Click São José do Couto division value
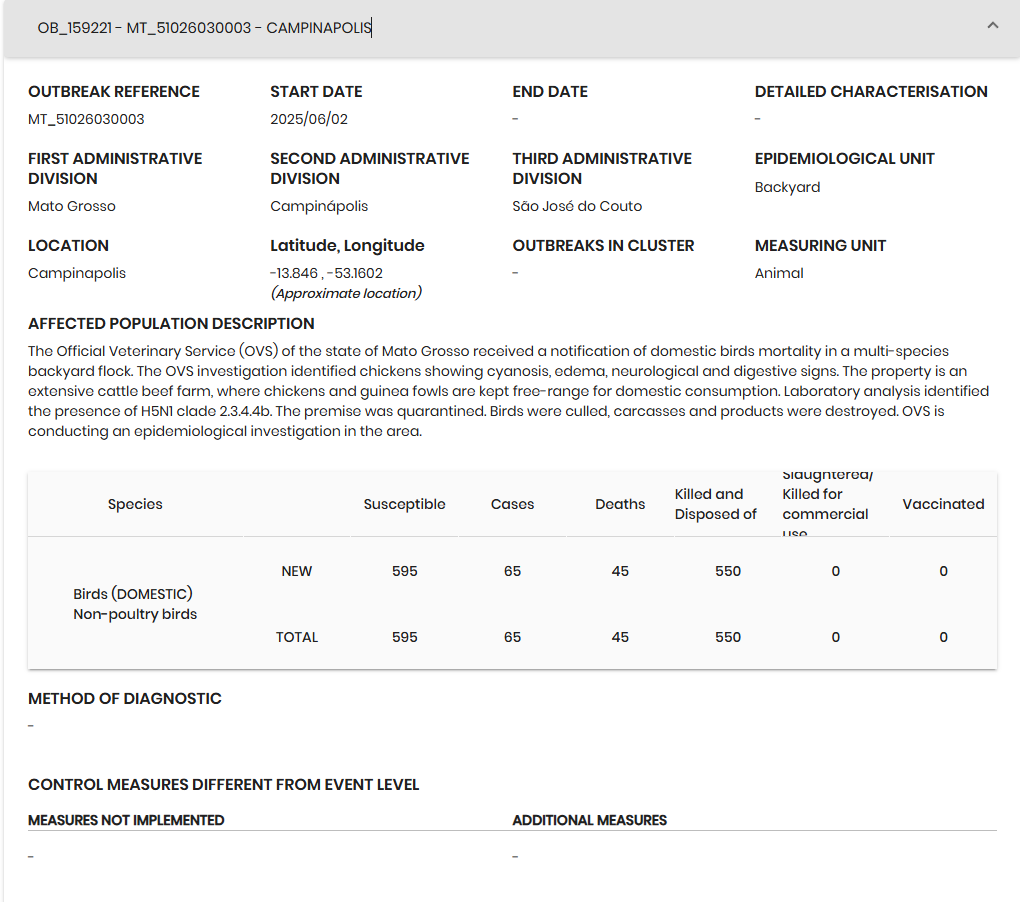 (577, 206)
